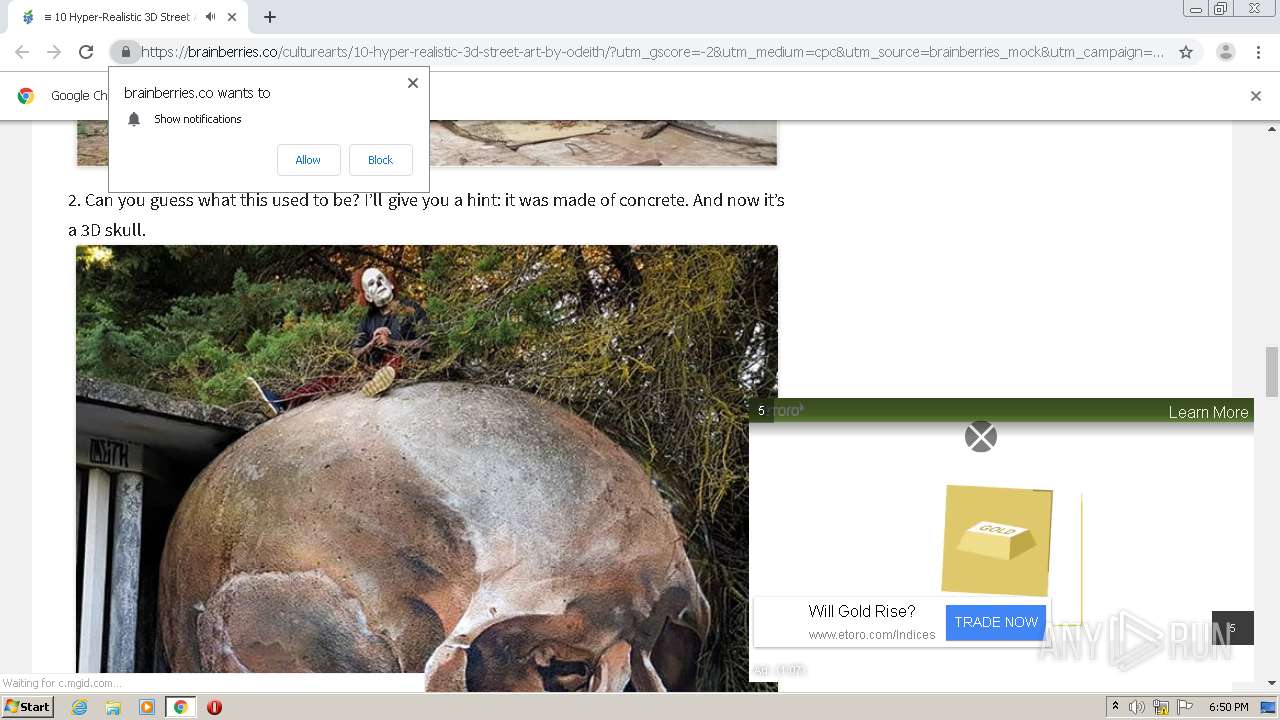This screenshot has width=1280, height=720.
Task: Click the padlock site info icon
Action: [126, 52]
